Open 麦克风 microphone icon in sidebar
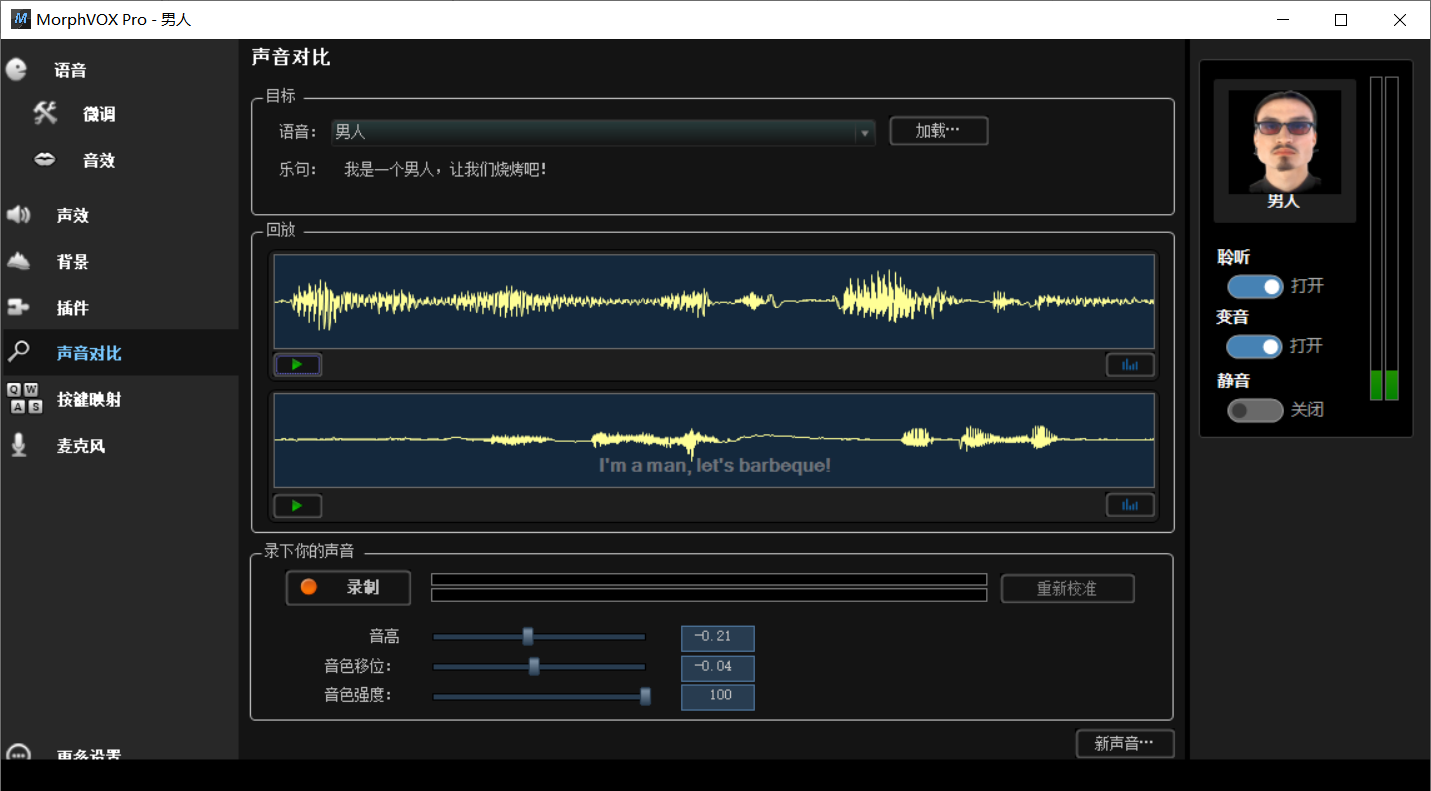This screenshot has width=1431, height=791. (x=19, y=445)
